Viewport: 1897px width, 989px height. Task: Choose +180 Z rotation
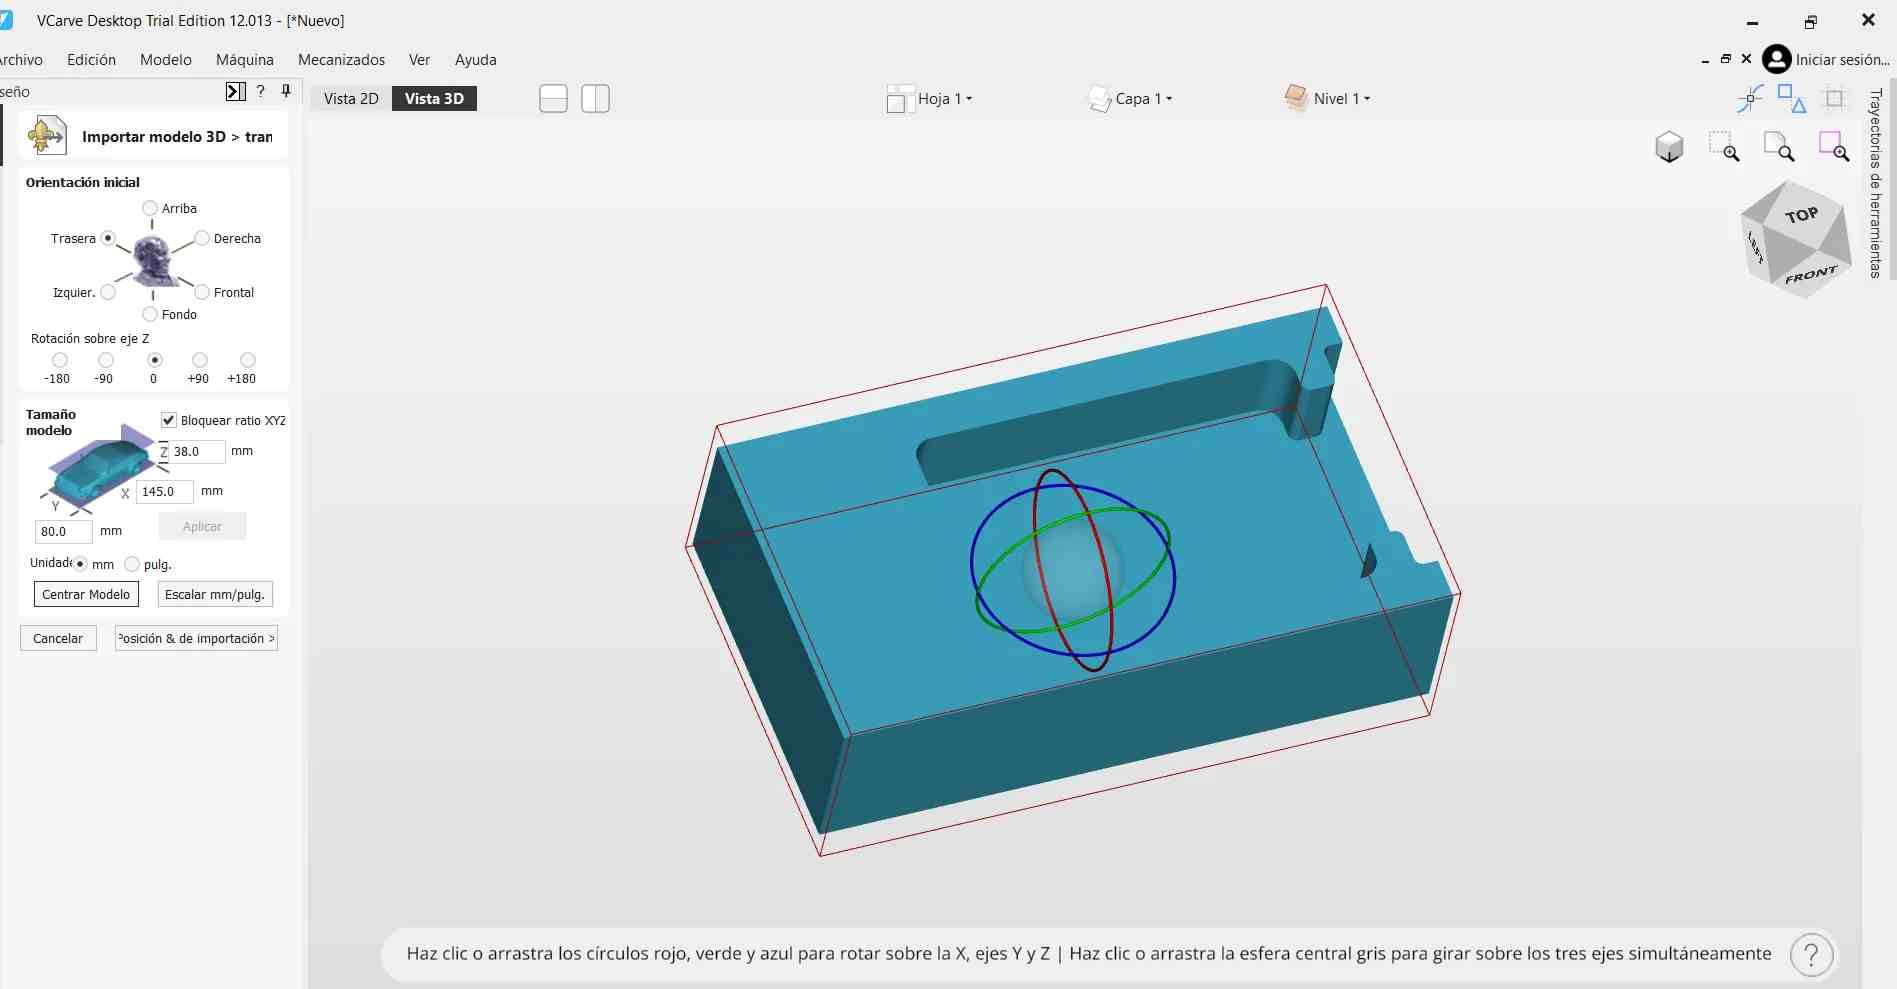(248, 360)
